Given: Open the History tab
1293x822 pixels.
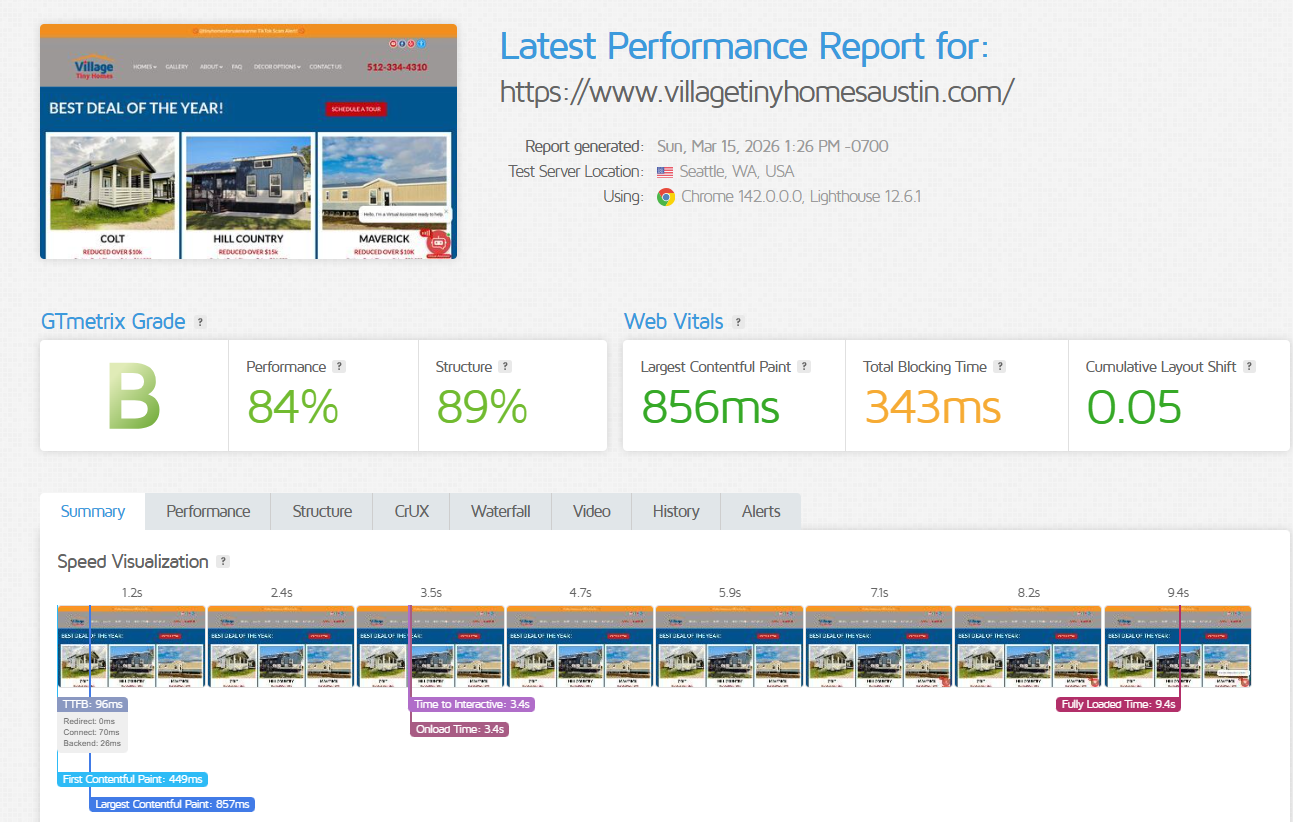Looking at the screenshot, I should (x=676, y=511).
